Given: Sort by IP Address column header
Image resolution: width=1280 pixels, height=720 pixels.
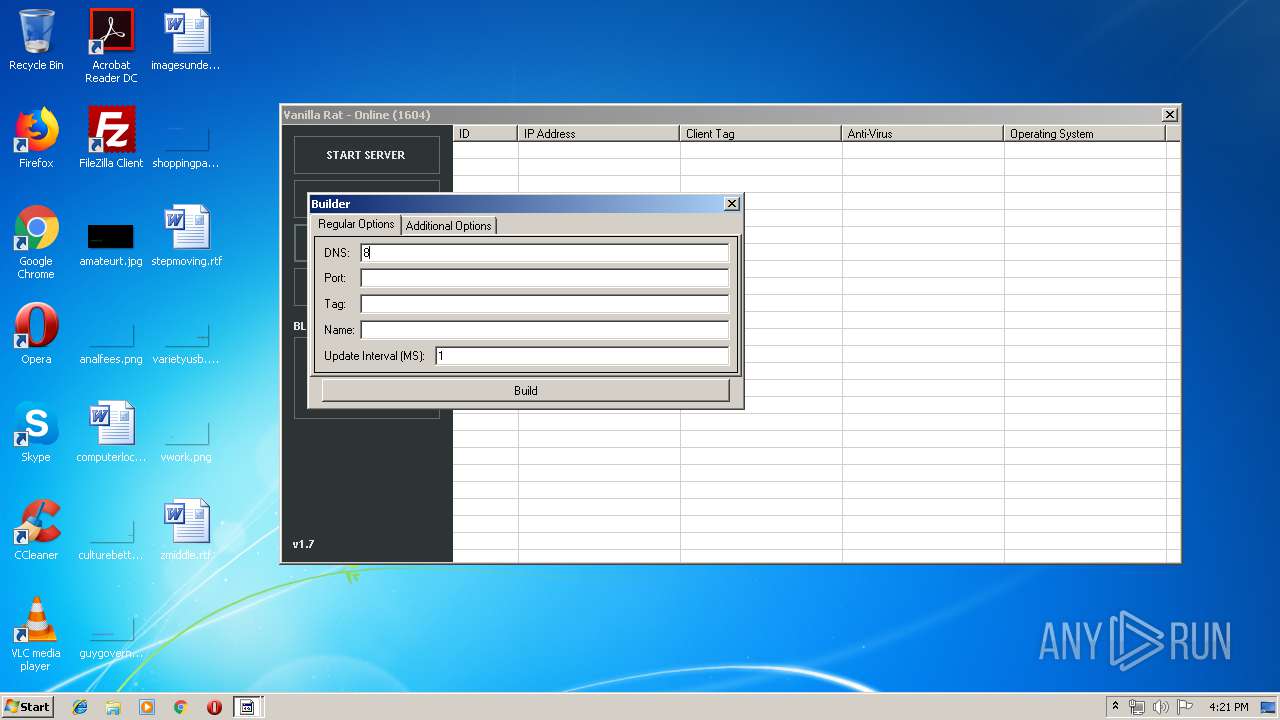Looking at the screenshot, I should [599, 133].
